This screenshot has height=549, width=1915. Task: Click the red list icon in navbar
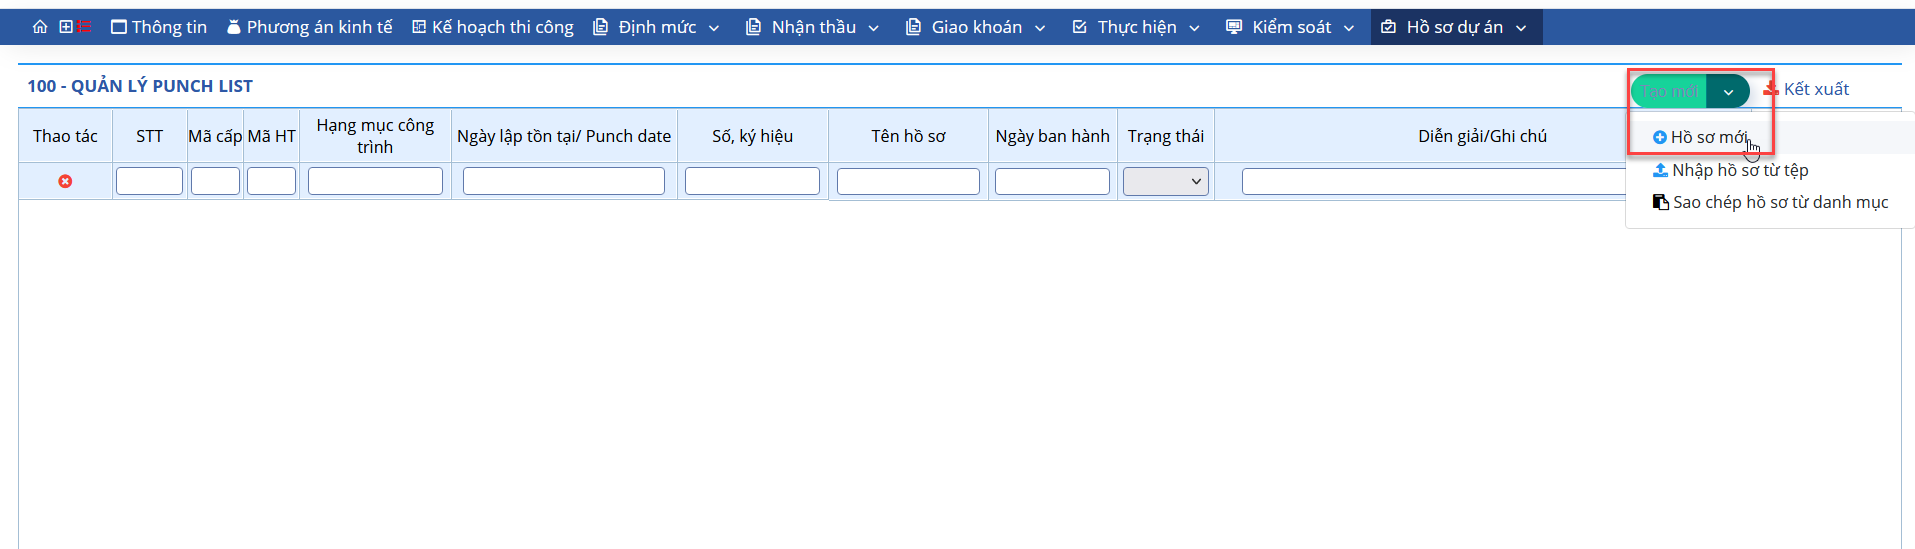coord(84,27)
